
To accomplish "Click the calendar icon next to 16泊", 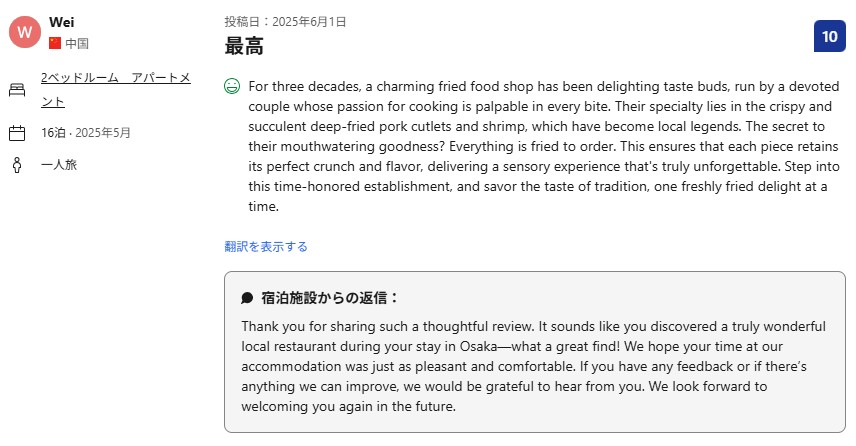I will [x=17, y=133].
